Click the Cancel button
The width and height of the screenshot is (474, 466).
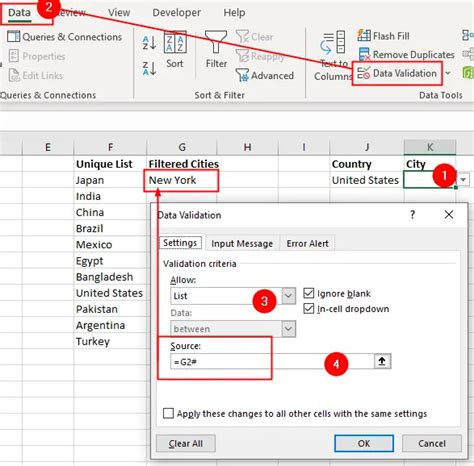click(432, 443)
